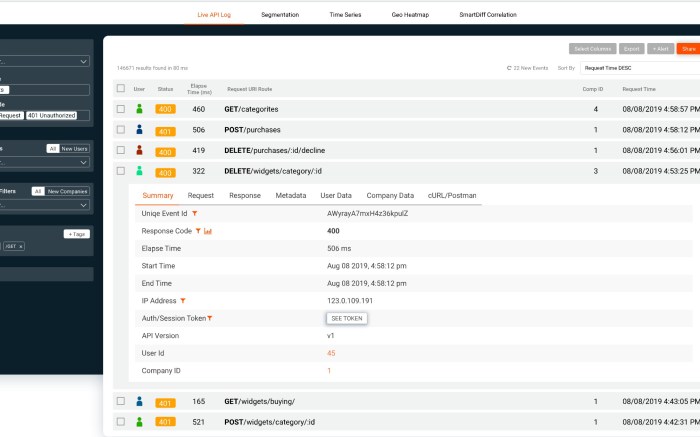Check the select-all checkbox in table header

[x=120, y=89]
